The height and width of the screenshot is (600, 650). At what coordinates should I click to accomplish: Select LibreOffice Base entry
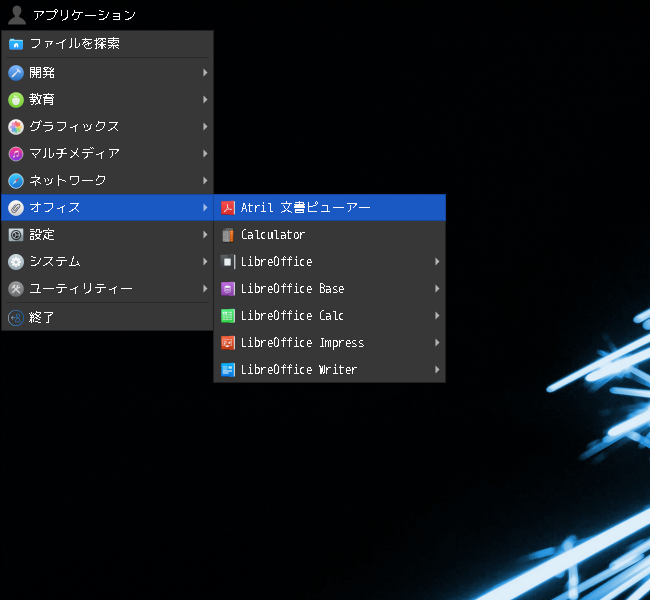tap(330, 289)
